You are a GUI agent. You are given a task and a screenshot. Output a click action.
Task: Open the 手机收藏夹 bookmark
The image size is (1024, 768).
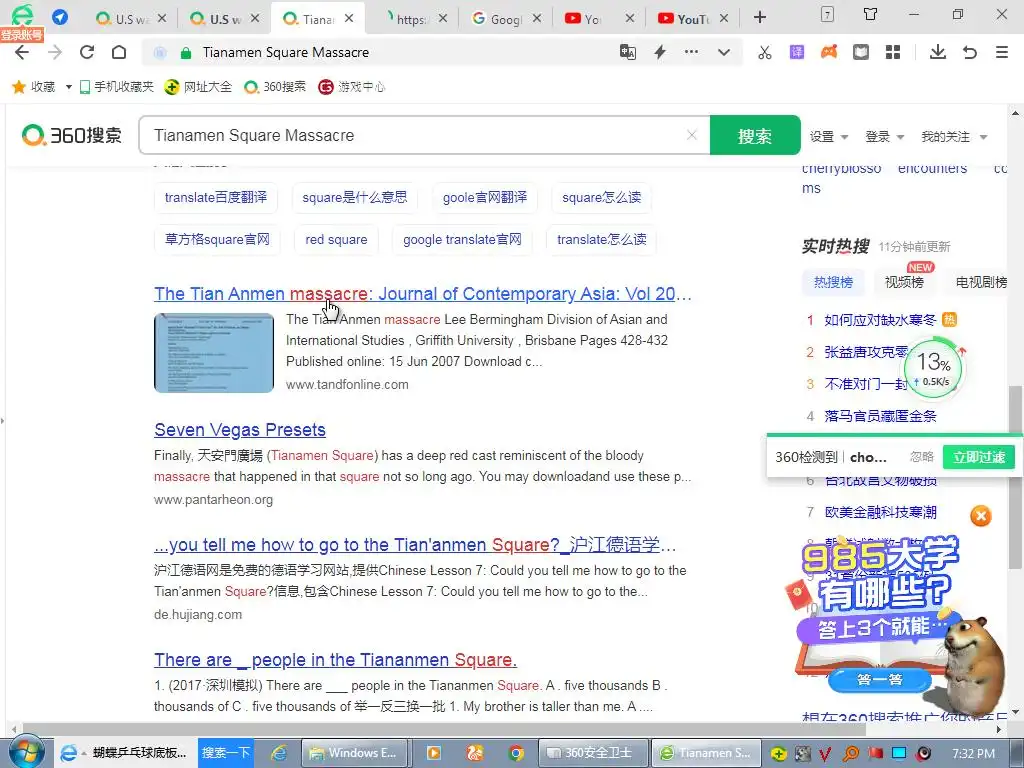[x=116, y=86]
